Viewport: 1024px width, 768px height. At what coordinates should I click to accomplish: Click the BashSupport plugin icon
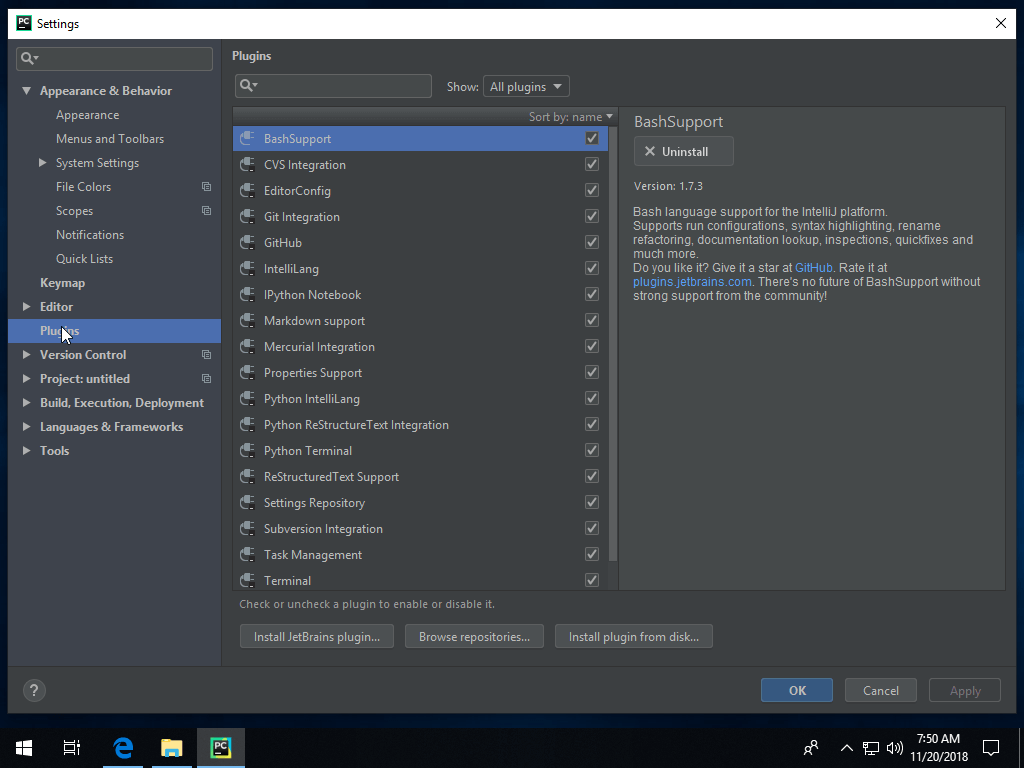(x=248, y=138)
